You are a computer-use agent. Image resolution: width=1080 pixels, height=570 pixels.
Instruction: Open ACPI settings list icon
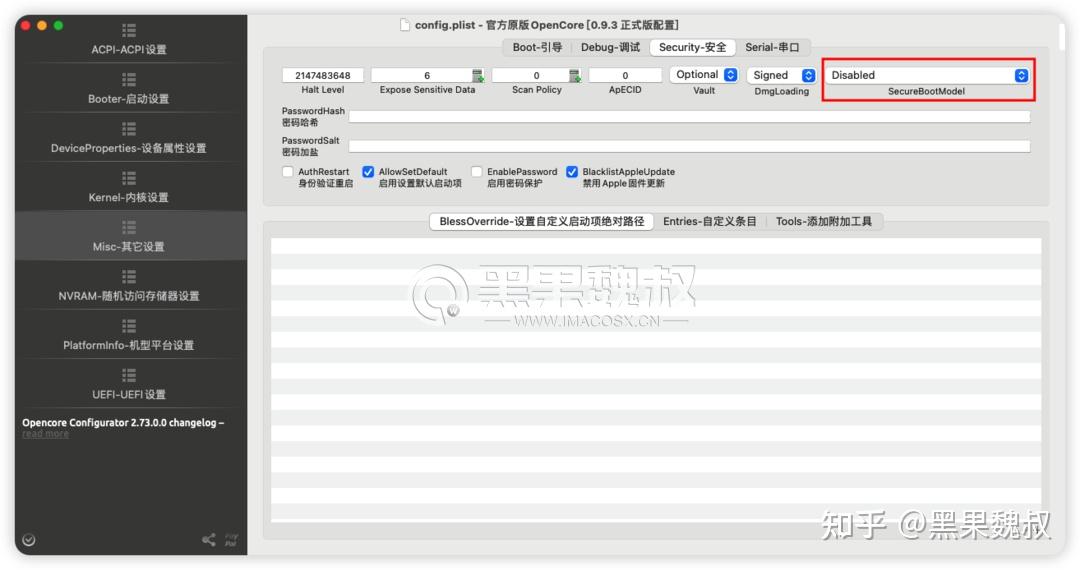click(x=129, y=30)
